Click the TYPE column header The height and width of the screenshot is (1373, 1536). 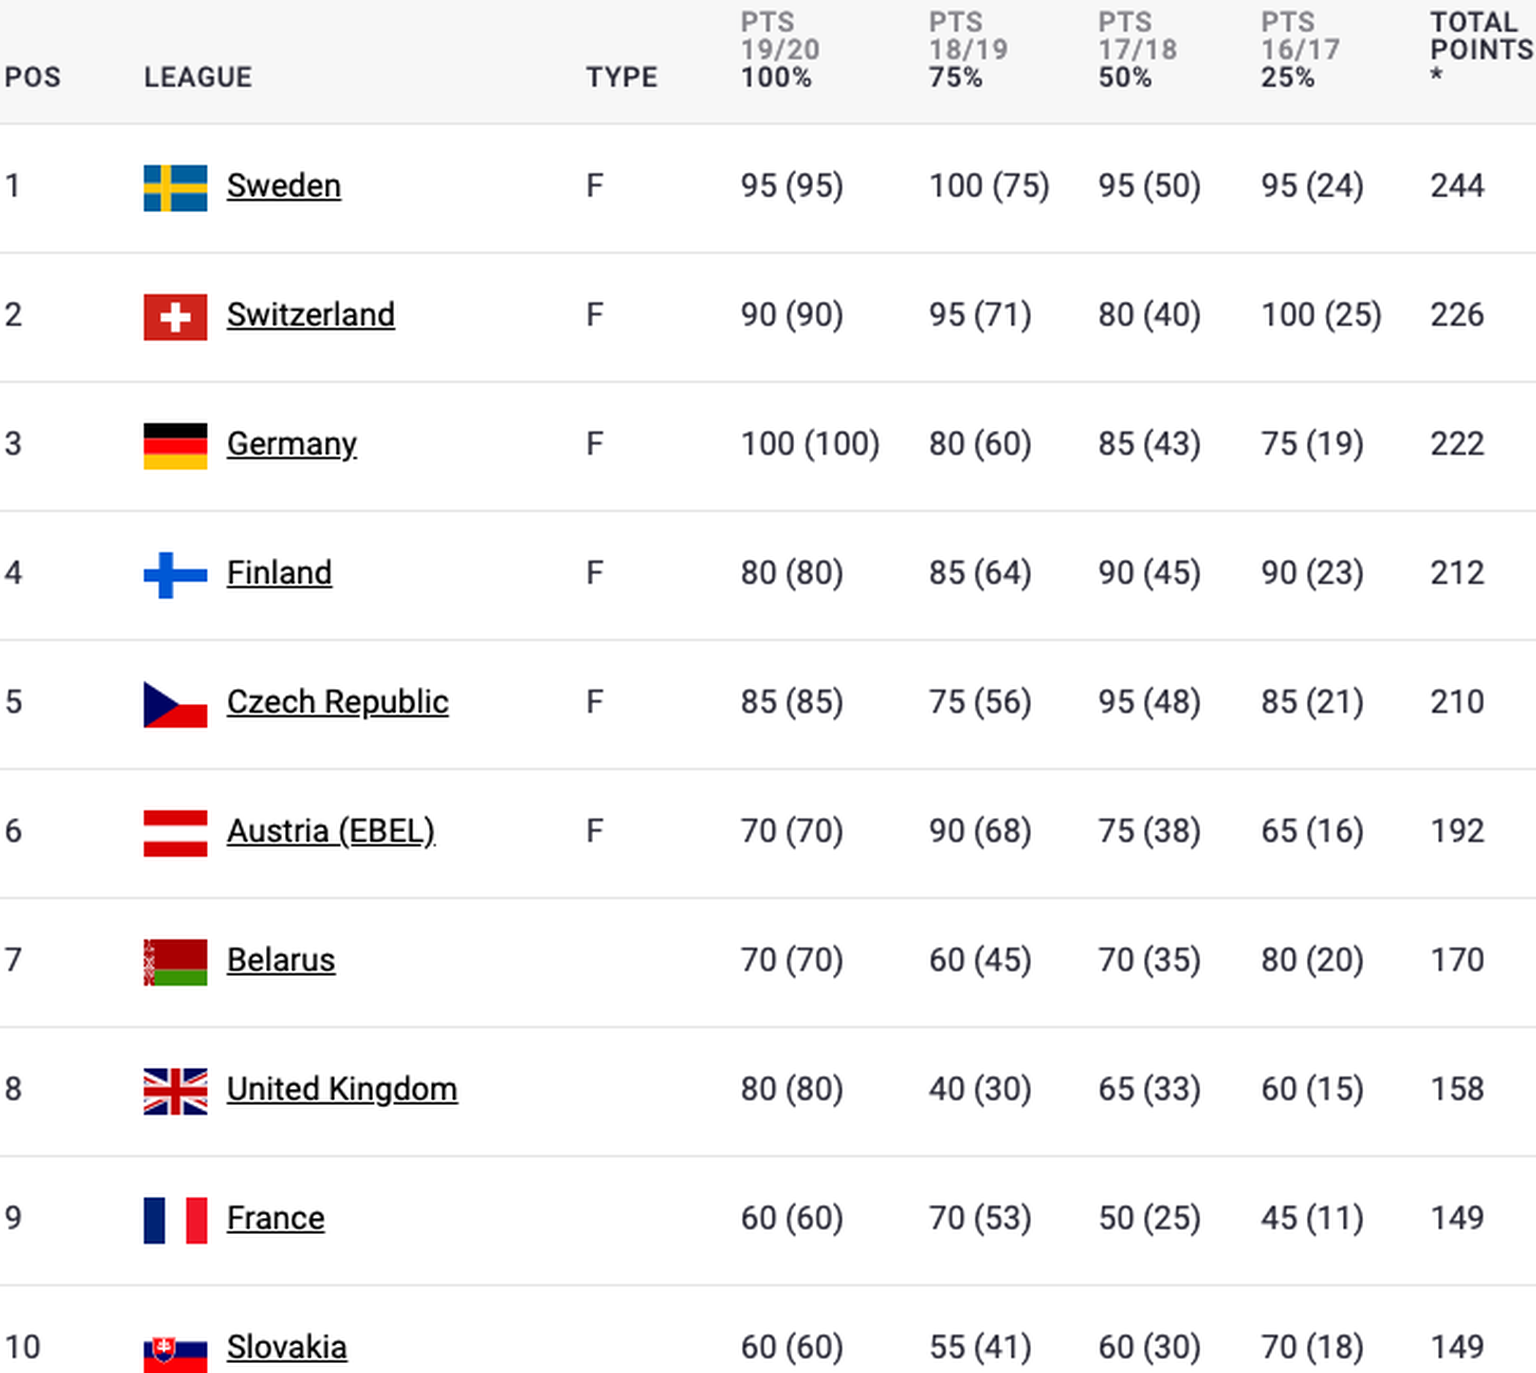[x=621, y=77]
